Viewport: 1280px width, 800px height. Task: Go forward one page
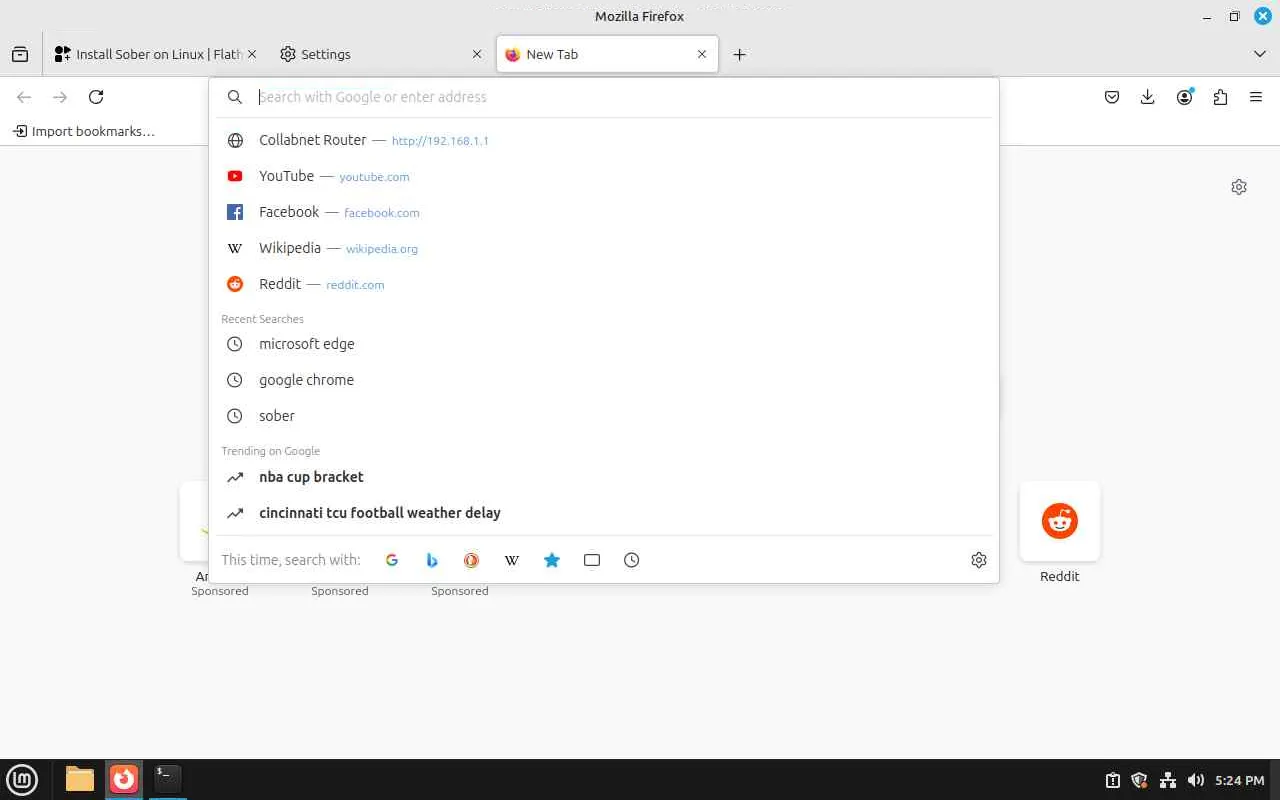click(60, 97)
